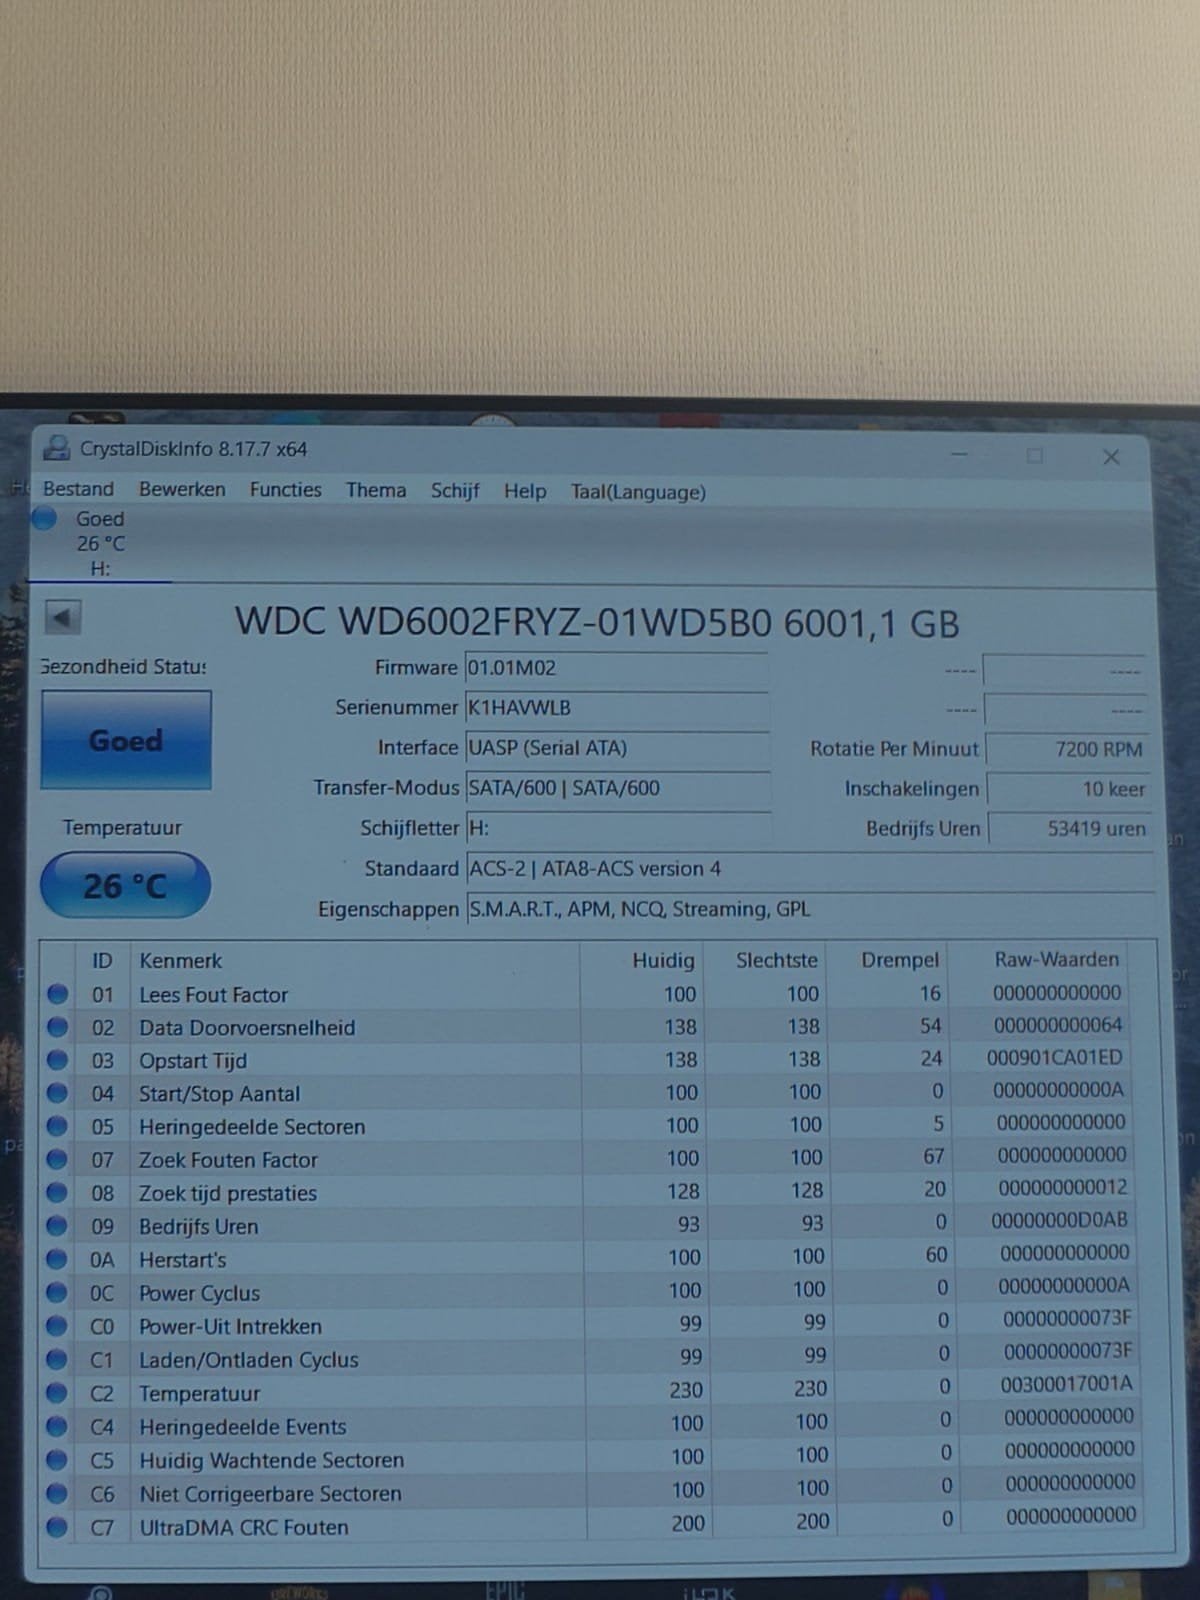Open the Bestand menu

[x=78, y=489]
